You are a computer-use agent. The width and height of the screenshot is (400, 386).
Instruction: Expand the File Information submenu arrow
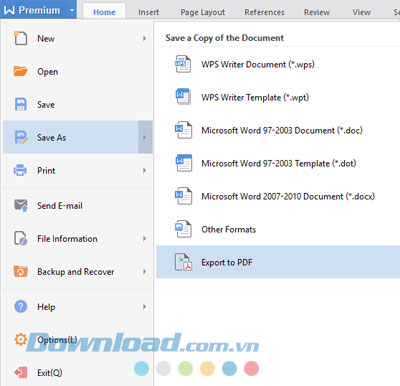tap(144, 238)
